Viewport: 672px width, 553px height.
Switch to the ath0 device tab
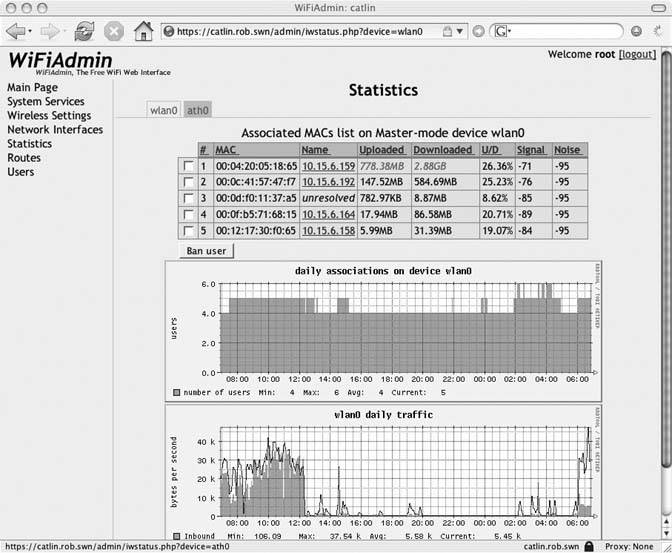click(197, 110)
